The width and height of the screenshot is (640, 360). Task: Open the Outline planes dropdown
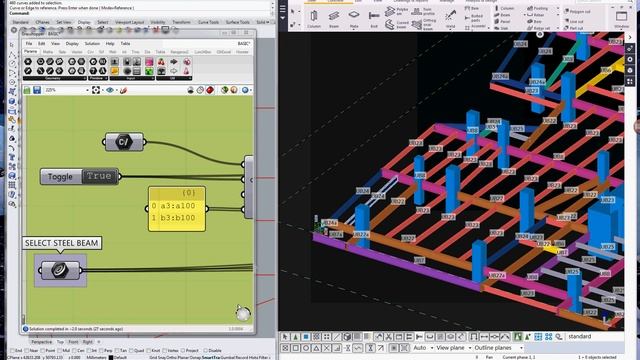point(498,348)
